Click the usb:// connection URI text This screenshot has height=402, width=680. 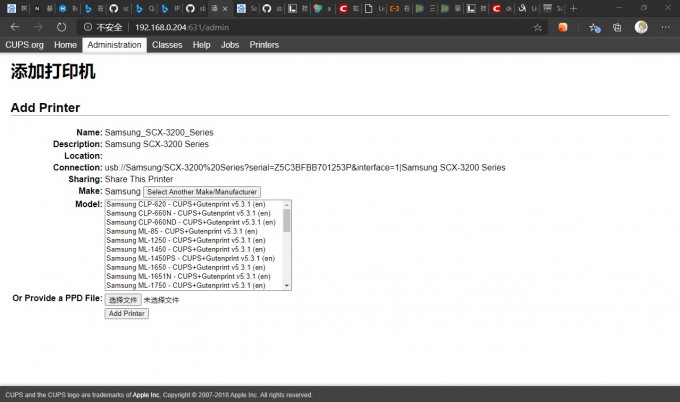click(x=305, y=167)
